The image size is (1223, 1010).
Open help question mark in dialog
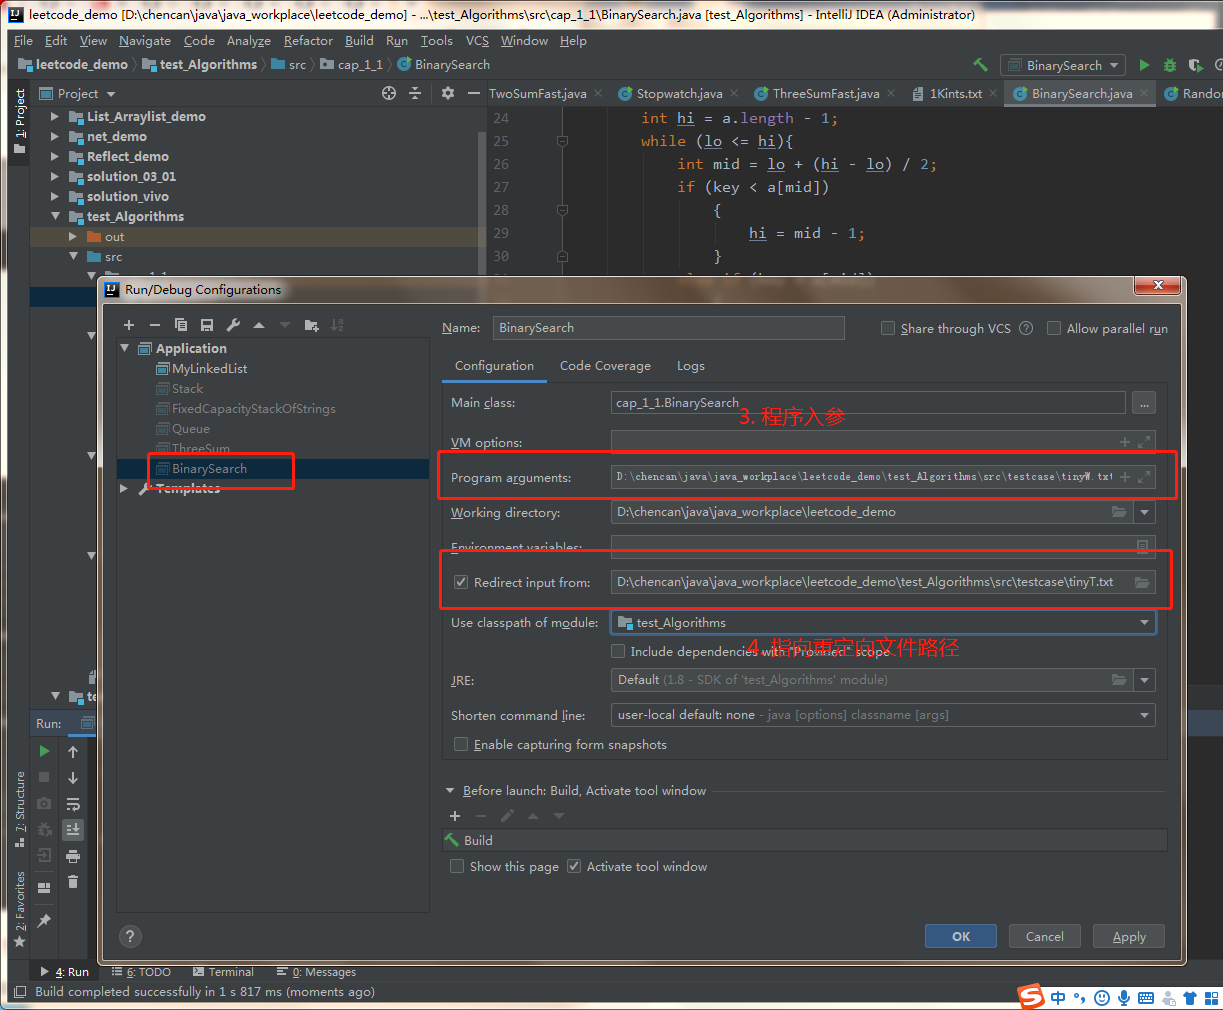click(x=130, y=937)
